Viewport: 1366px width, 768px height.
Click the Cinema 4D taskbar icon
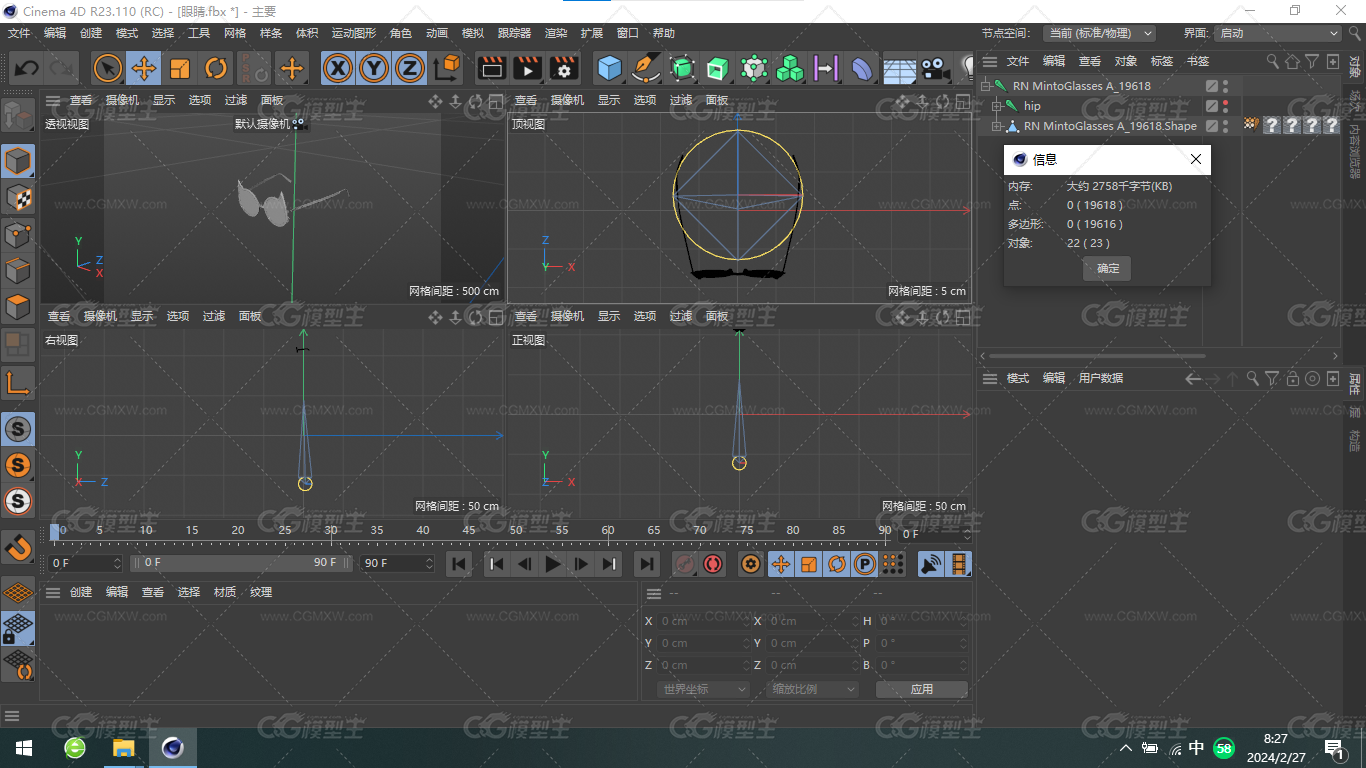173,748
